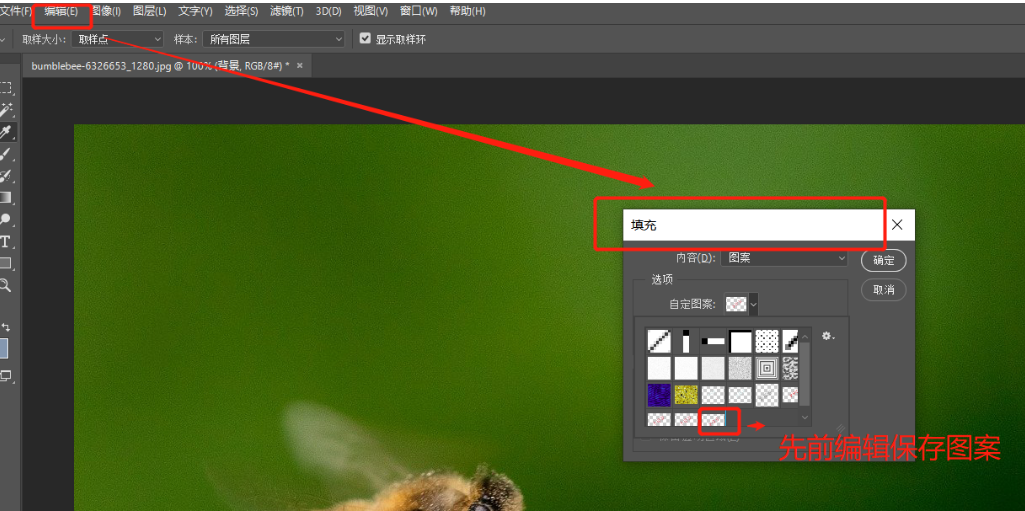
Task: Expand the 自定图案 picker arrow
Action: click(x=754, y=304)
